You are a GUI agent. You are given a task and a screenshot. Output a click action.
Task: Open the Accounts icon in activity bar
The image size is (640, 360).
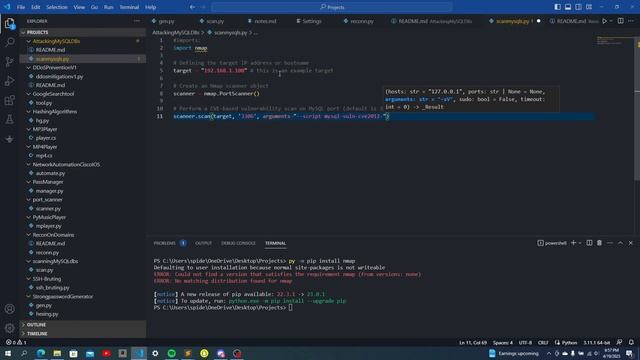pos(9,309)
